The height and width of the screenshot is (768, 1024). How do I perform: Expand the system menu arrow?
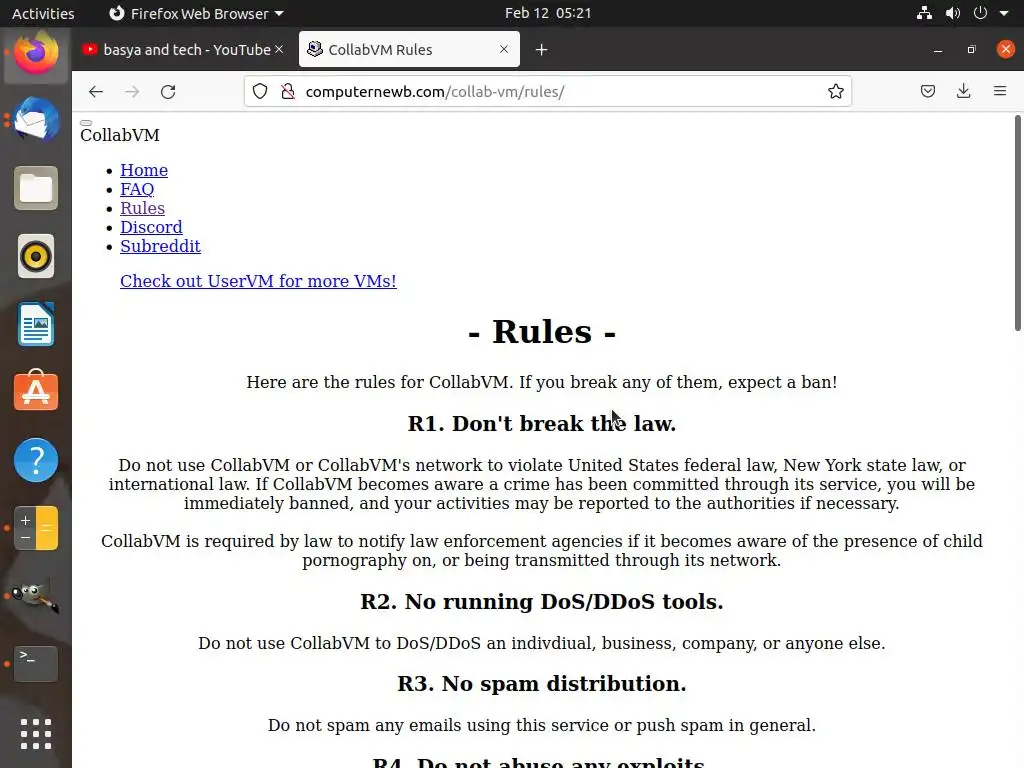click(x=1004, y=13)
